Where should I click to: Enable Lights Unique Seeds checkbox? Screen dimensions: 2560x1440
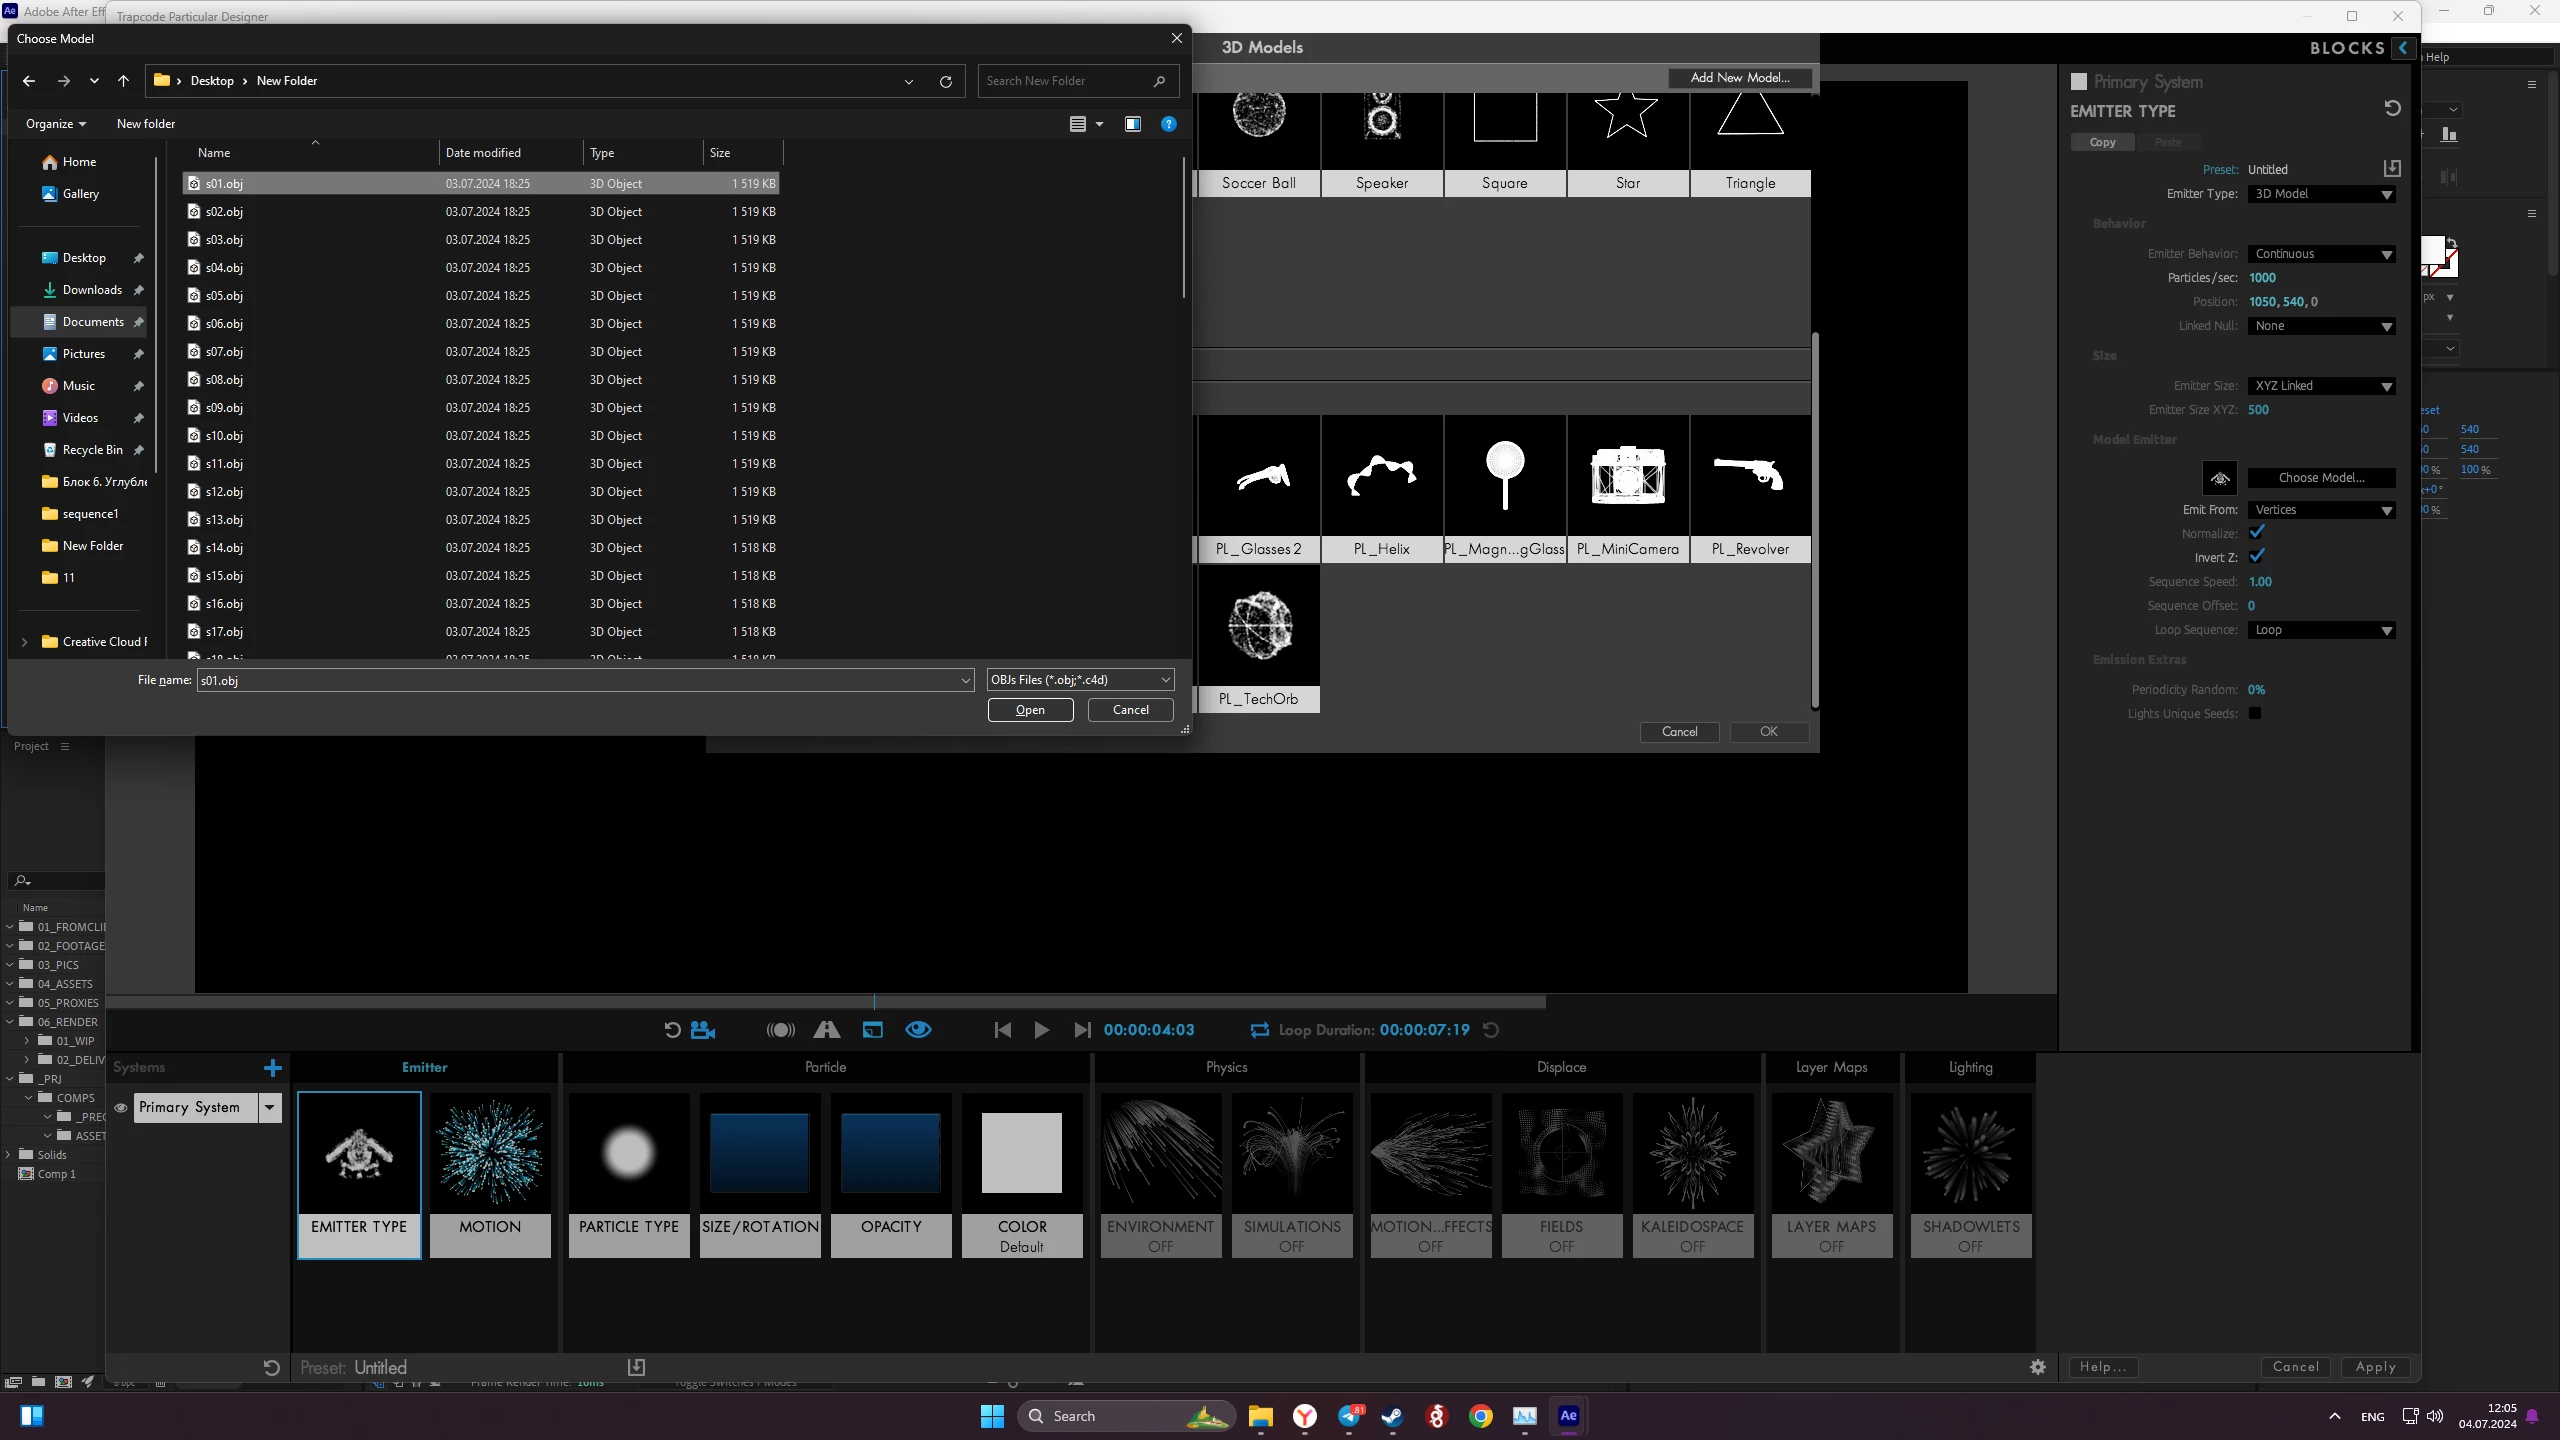[2255, 713]
